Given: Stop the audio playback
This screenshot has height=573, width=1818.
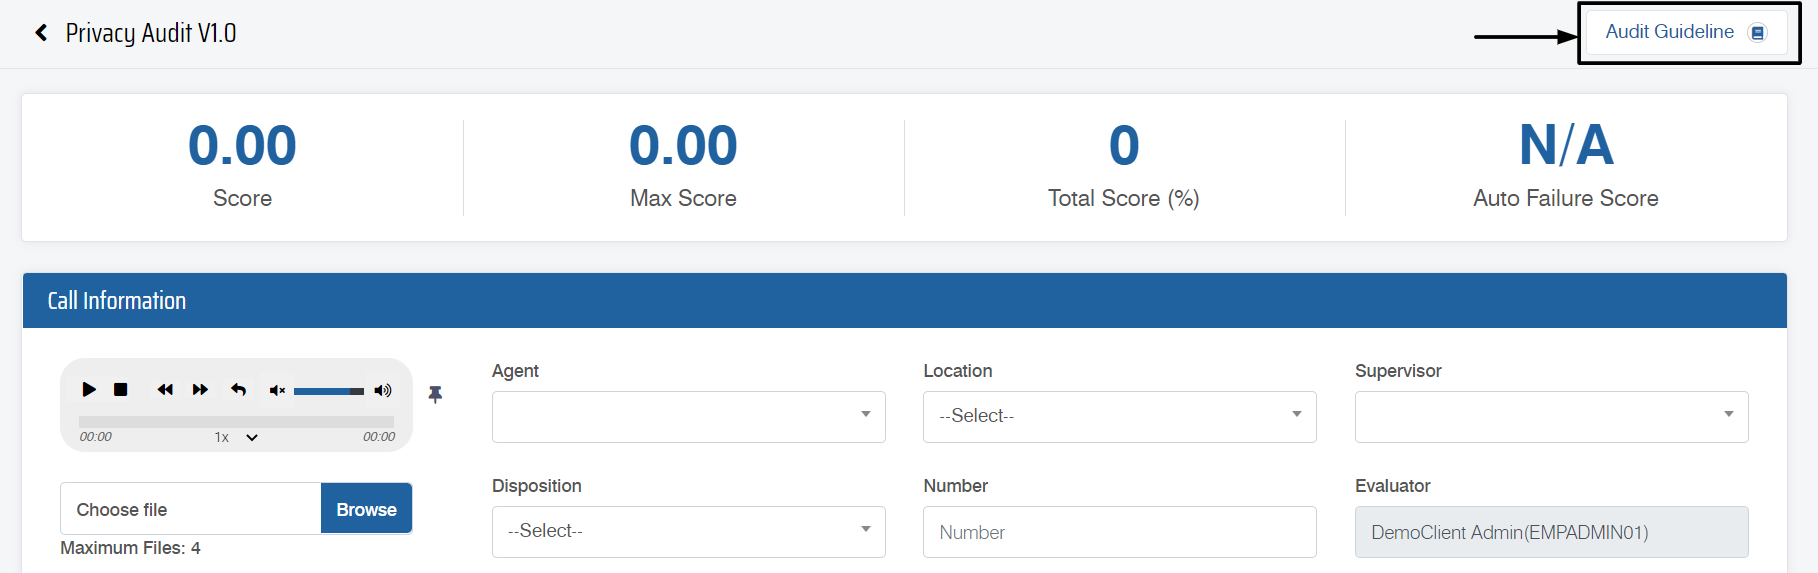Looking at the screenshot, I should (x=121, y=389).
